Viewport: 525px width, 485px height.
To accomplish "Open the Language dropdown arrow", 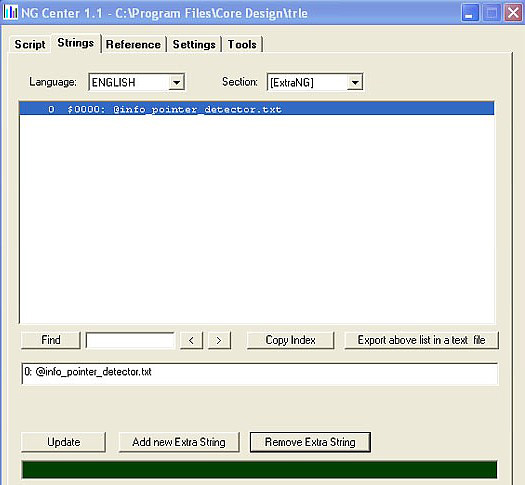I will [176, 82].
